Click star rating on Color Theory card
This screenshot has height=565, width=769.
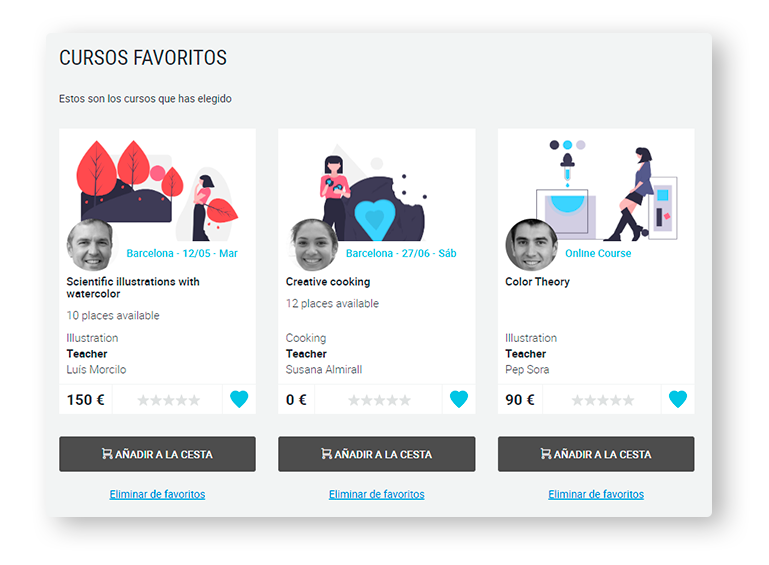tap(603, 400)
